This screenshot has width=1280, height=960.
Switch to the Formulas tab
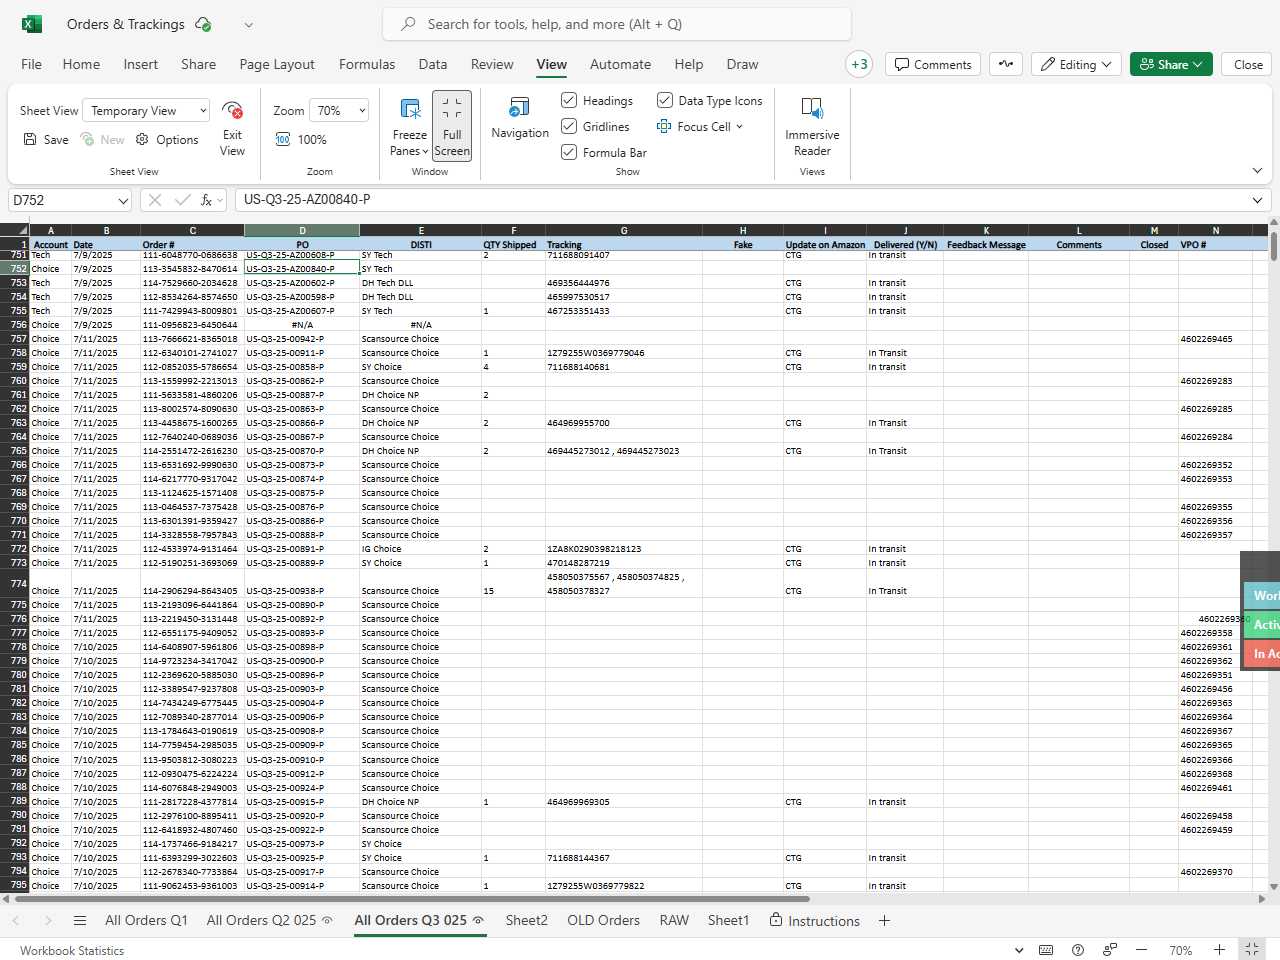[367, 64]
